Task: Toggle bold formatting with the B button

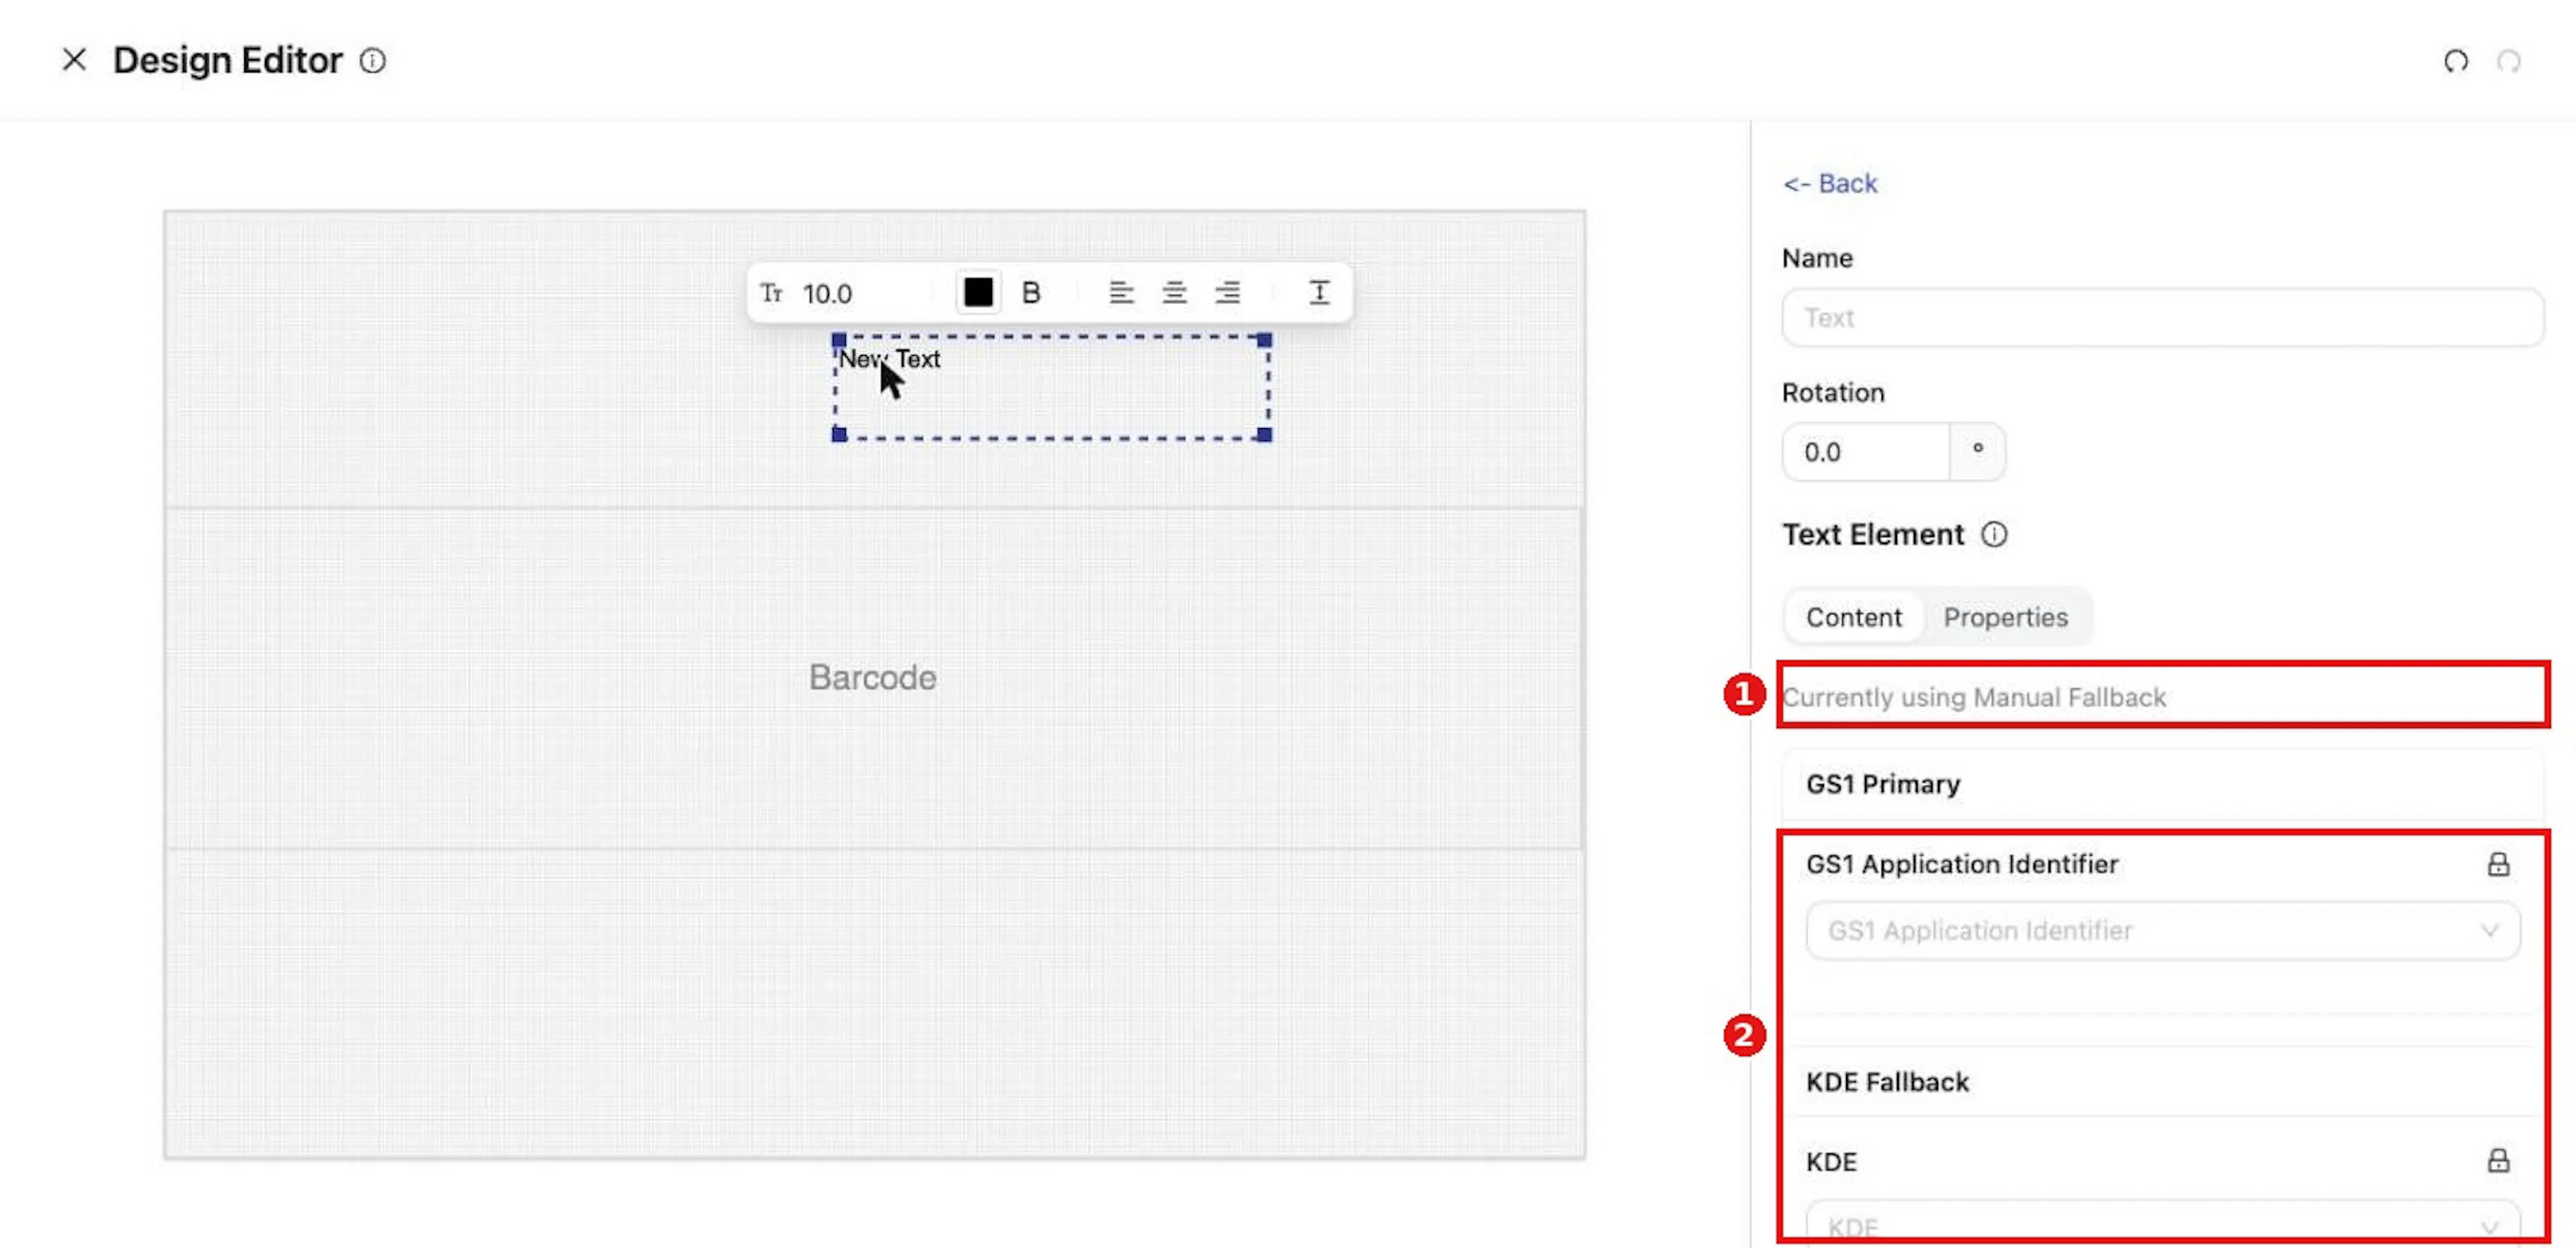Action: pyautogui.click(x=1031, y=293)
